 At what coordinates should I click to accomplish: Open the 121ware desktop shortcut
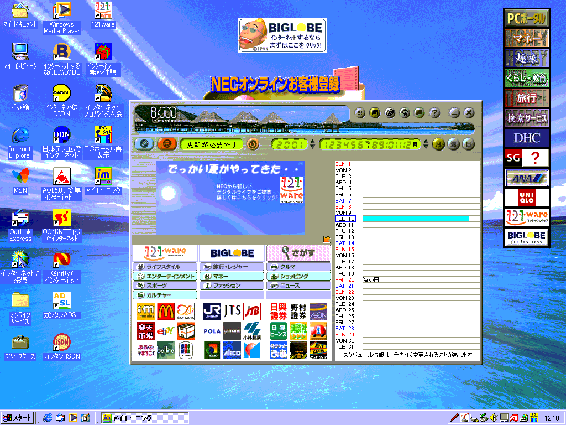point(103,14)
